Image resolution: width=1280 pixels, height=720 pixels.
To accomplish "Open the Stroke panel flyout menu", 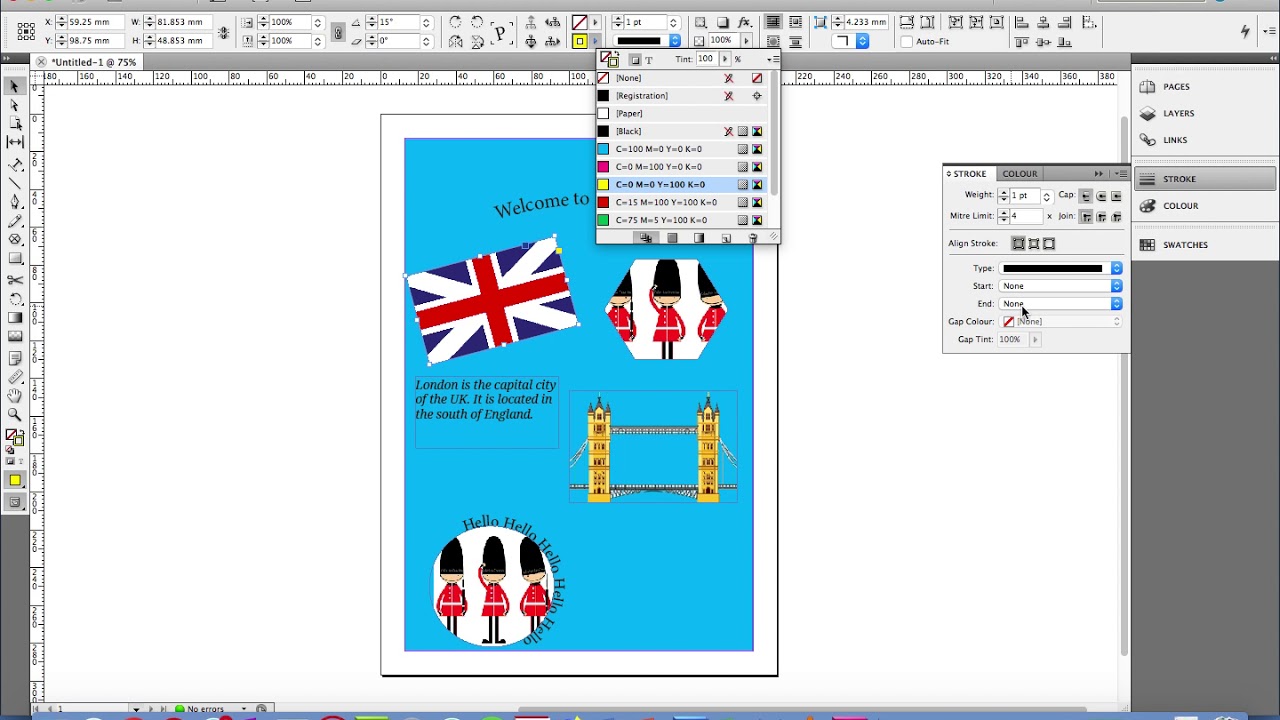I will coord(1122,174).
